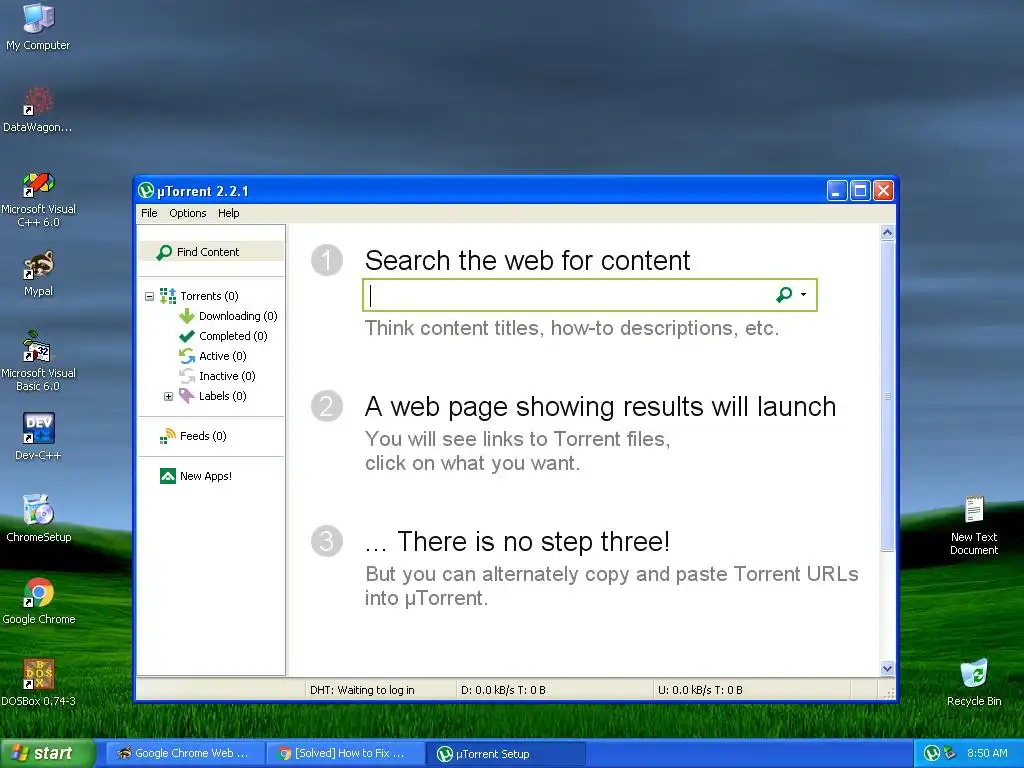Select Inactive (0) filter
The height and width of the screenshot is (768, 1024).
pos(227,376)
